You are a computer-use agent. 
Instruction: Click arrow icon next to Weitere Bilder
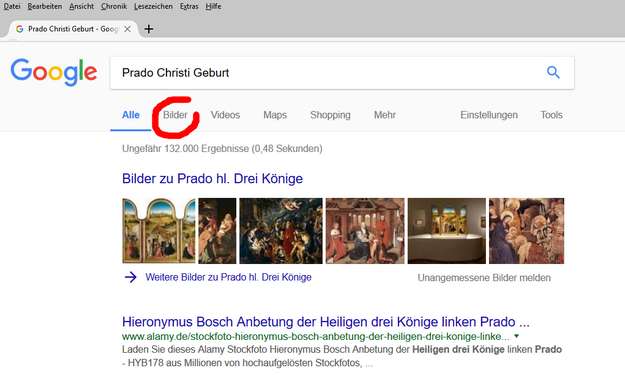pos(131,277)
